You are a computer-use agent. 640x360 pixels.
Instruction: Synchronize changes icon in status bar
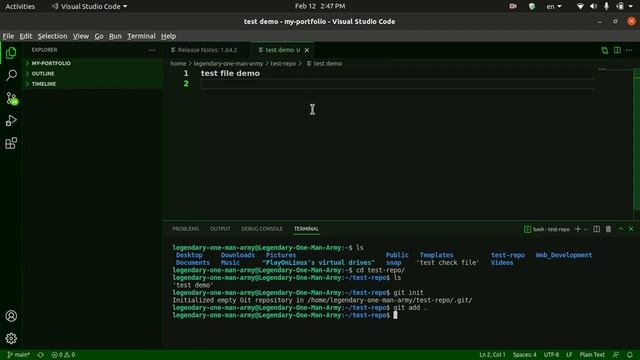pyautogui.click(x=40, y=355)
